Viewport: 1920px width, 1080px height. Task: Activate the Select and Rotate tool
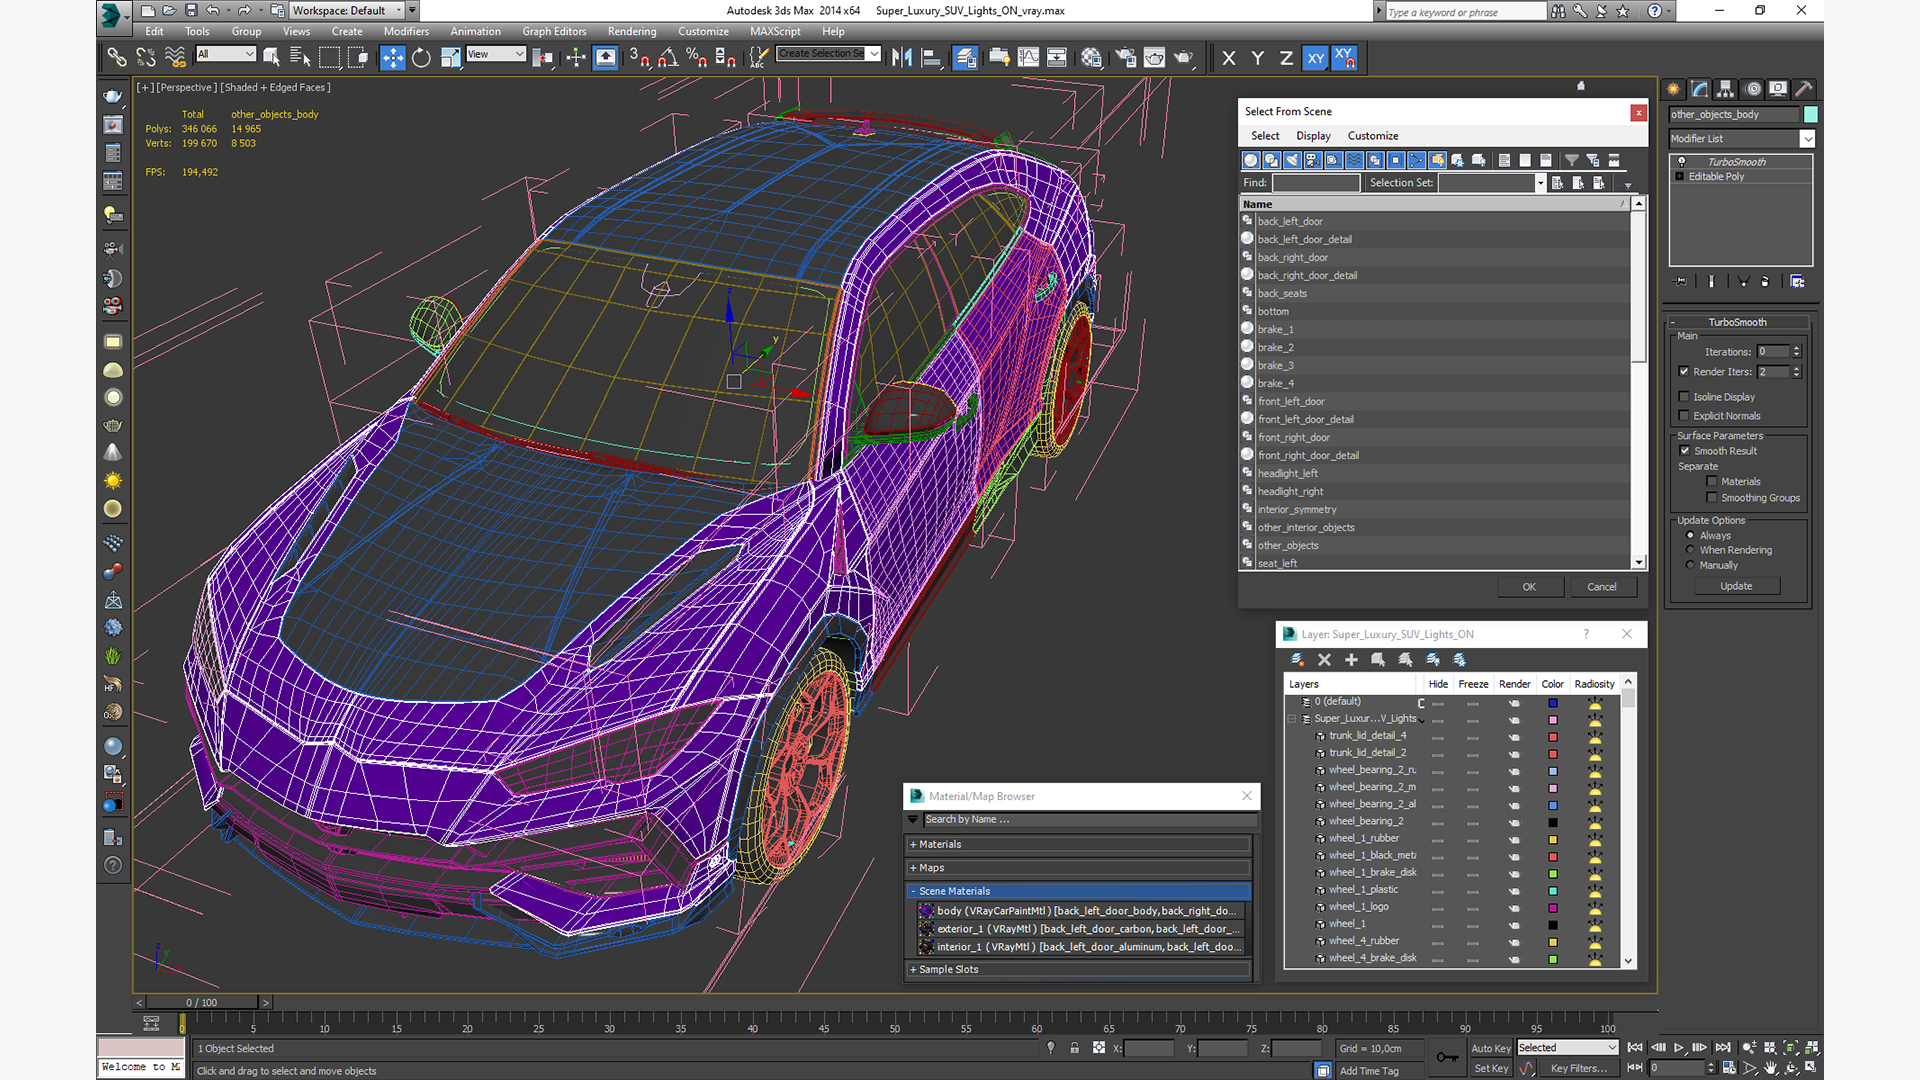point(421,58)
